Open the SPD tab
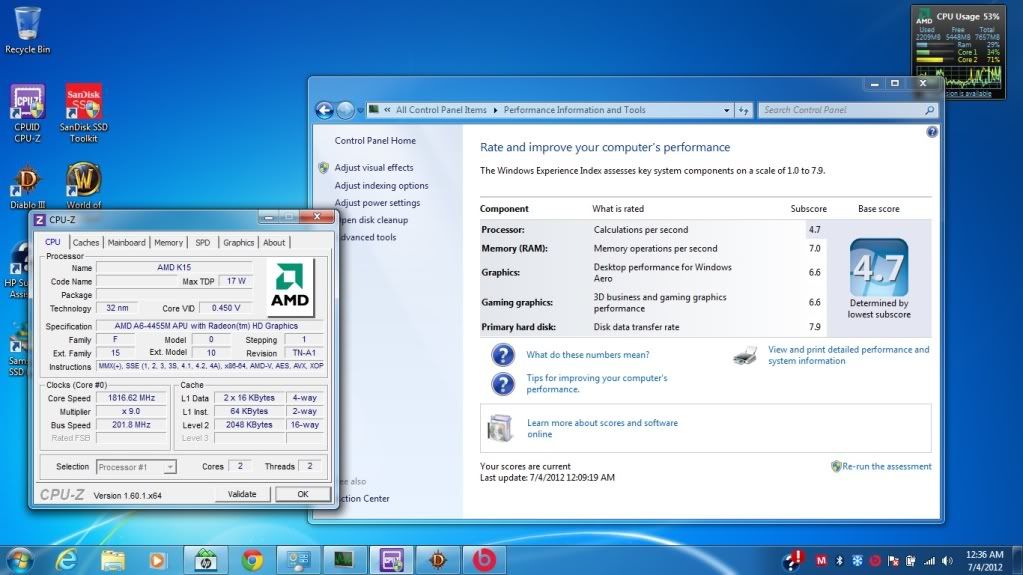Screen dimensions: 1023x575 click(203, 243)
